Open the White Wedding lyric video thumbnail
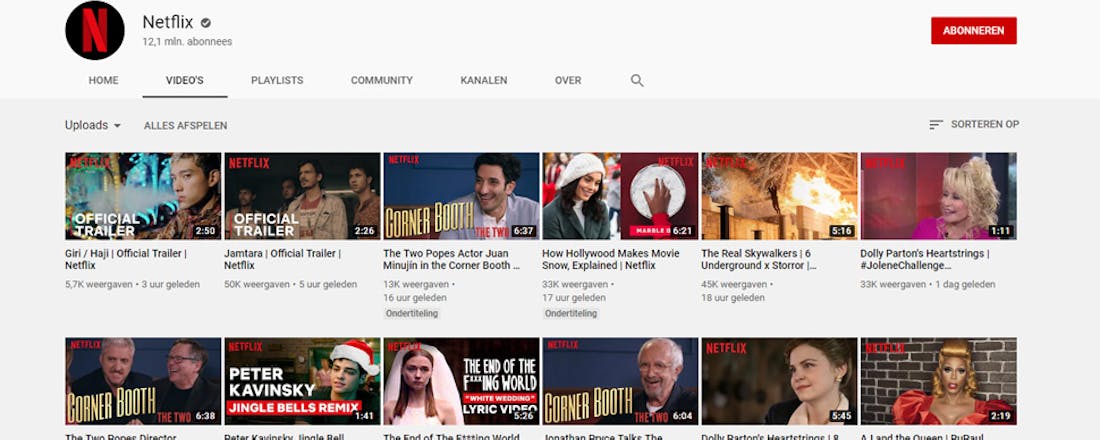 (x=462, y=381)
